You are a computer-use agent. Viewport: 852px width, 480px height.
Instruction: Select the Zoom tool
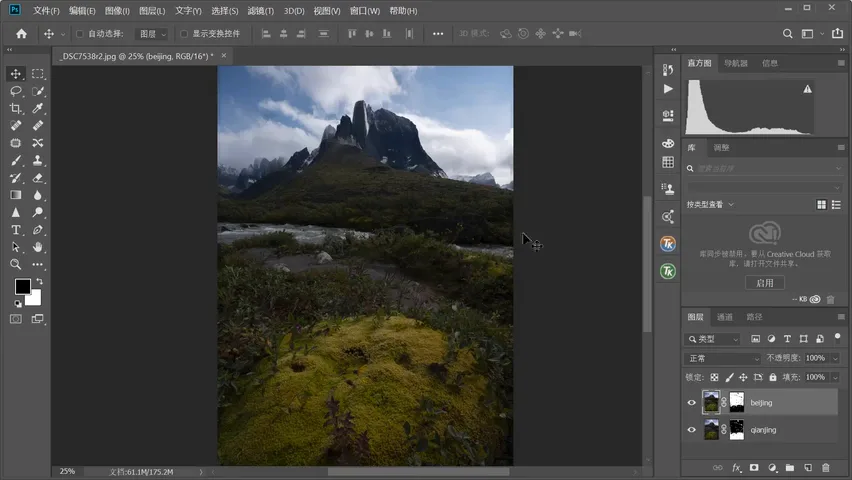[x=16, y=264]
